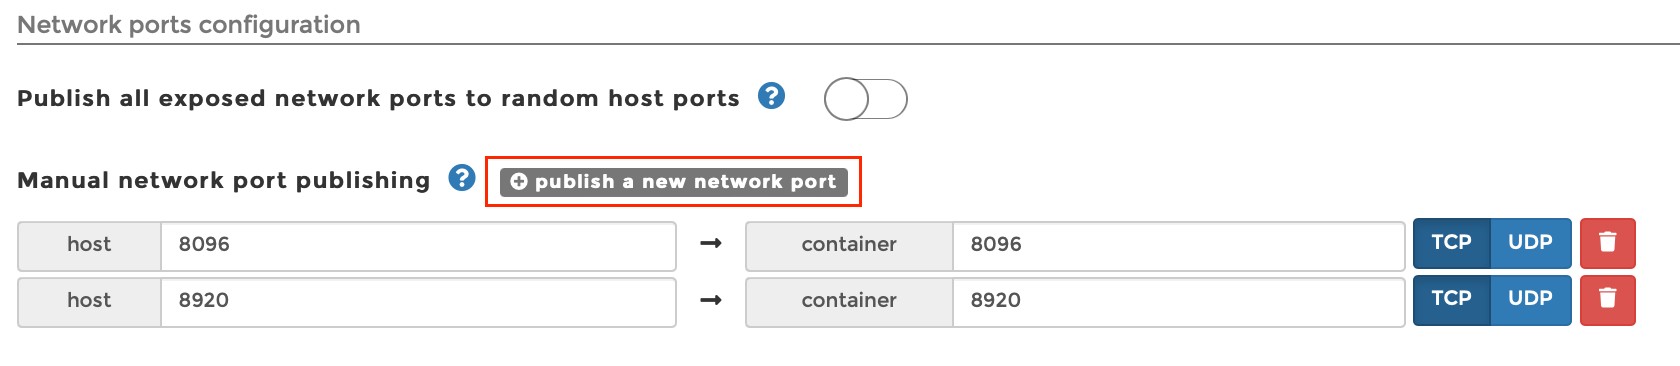Click the arrow icon in the 8096 row
The height and width of the screenshot is (366, 1680).
coord(711,244)
